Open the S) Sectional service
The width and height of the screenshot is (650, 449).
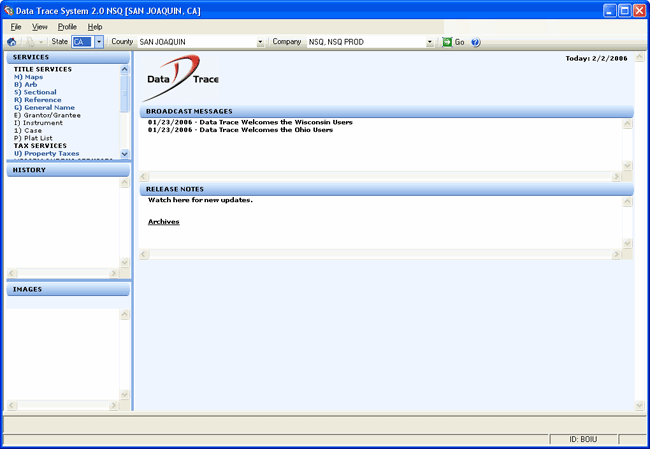point(35,92)
